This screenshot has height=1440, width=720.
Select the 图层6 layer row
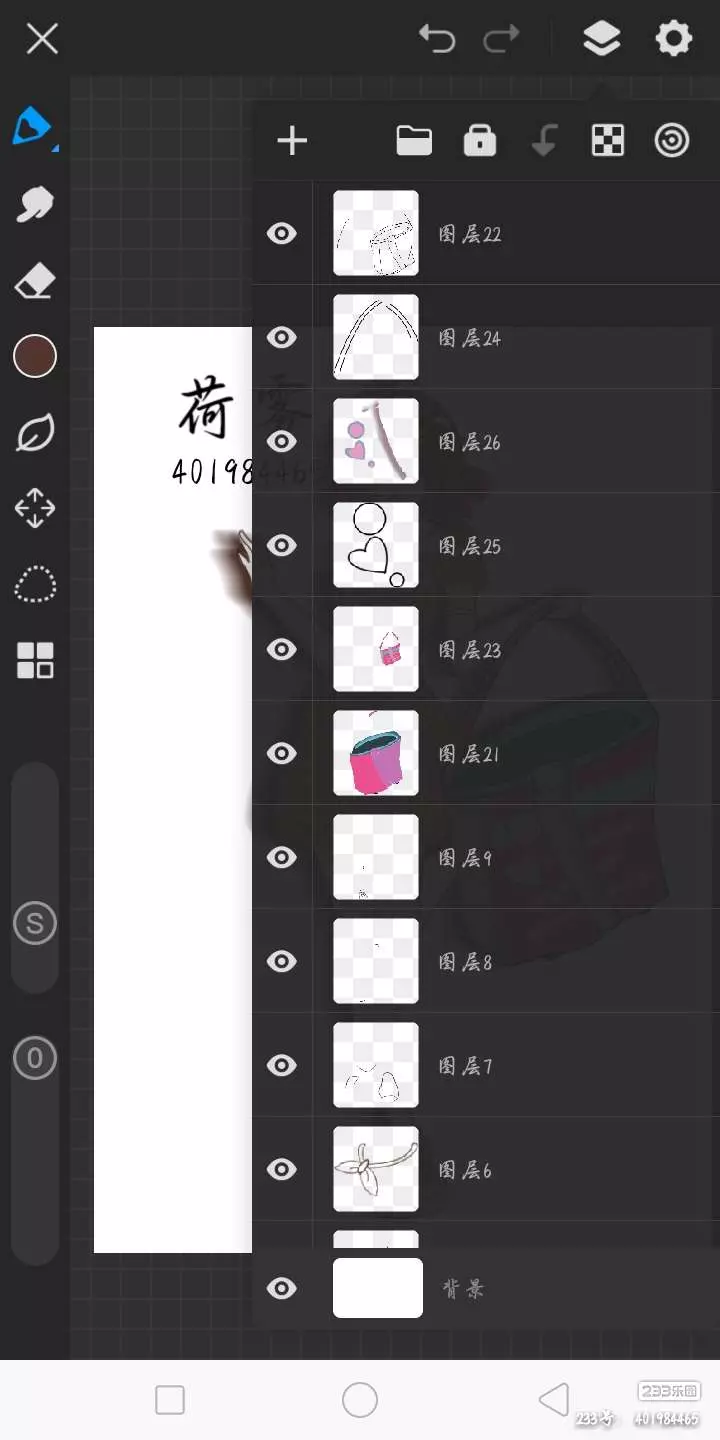486,1169
